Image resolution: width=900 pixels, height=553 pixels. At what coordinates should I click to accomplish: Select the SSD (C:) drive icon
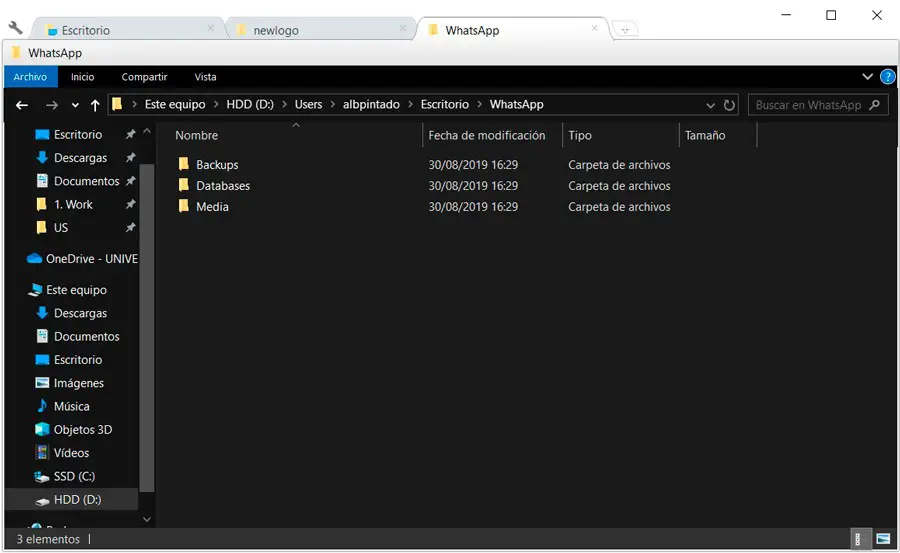[42, 476]
